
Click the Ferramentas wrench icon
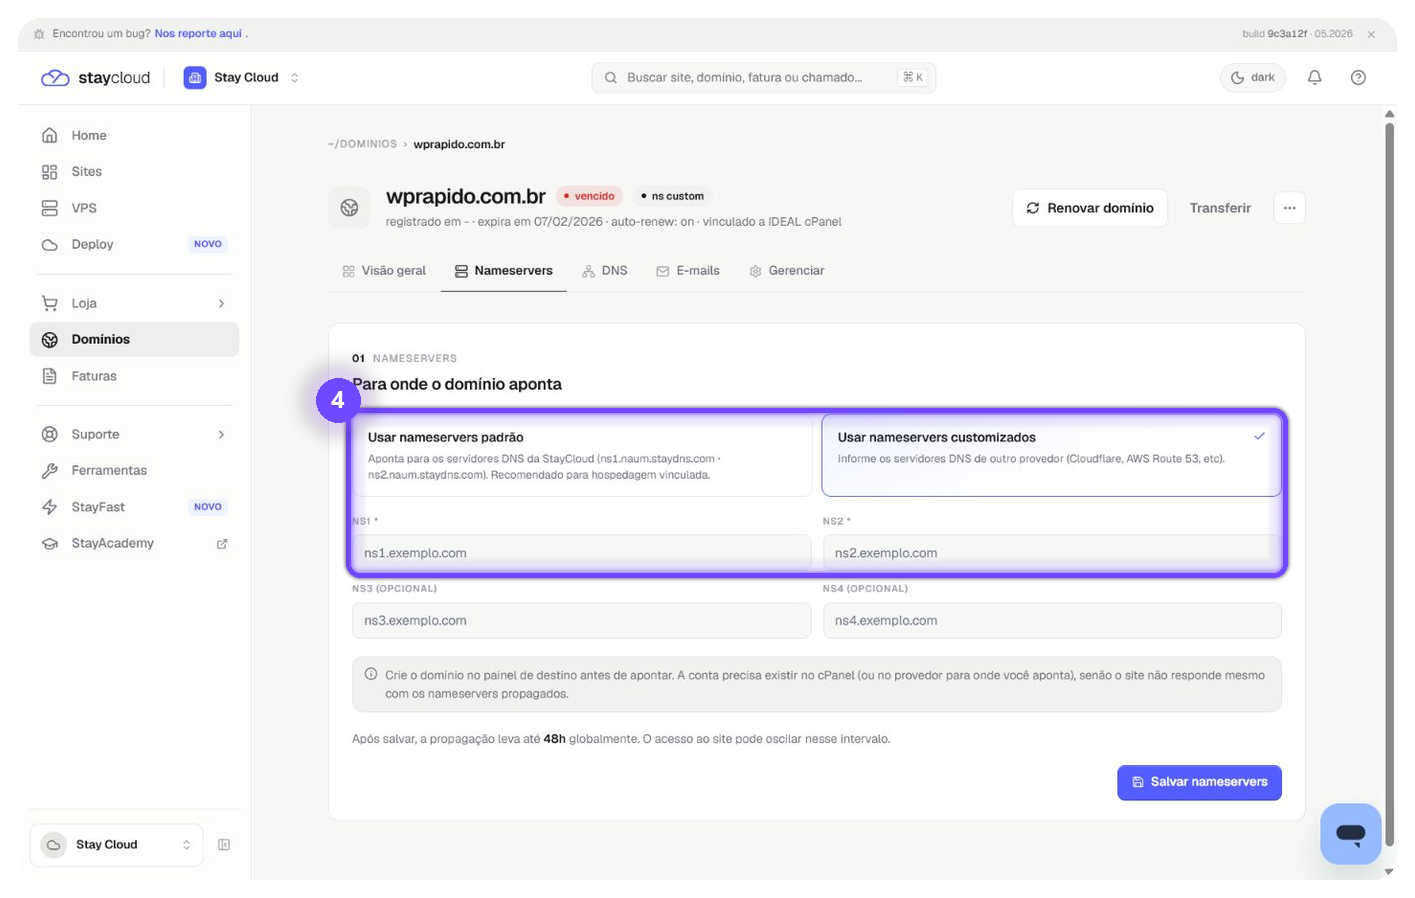point(49,470)
